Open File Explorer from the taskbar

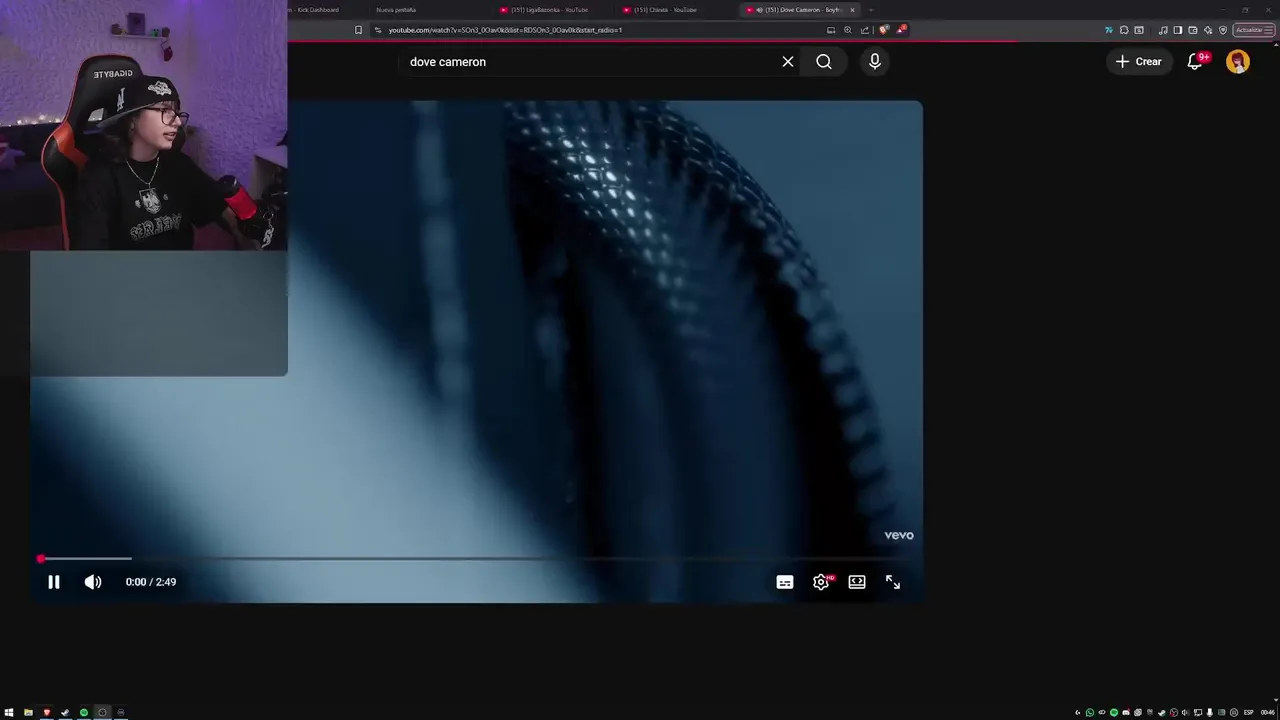28,713
